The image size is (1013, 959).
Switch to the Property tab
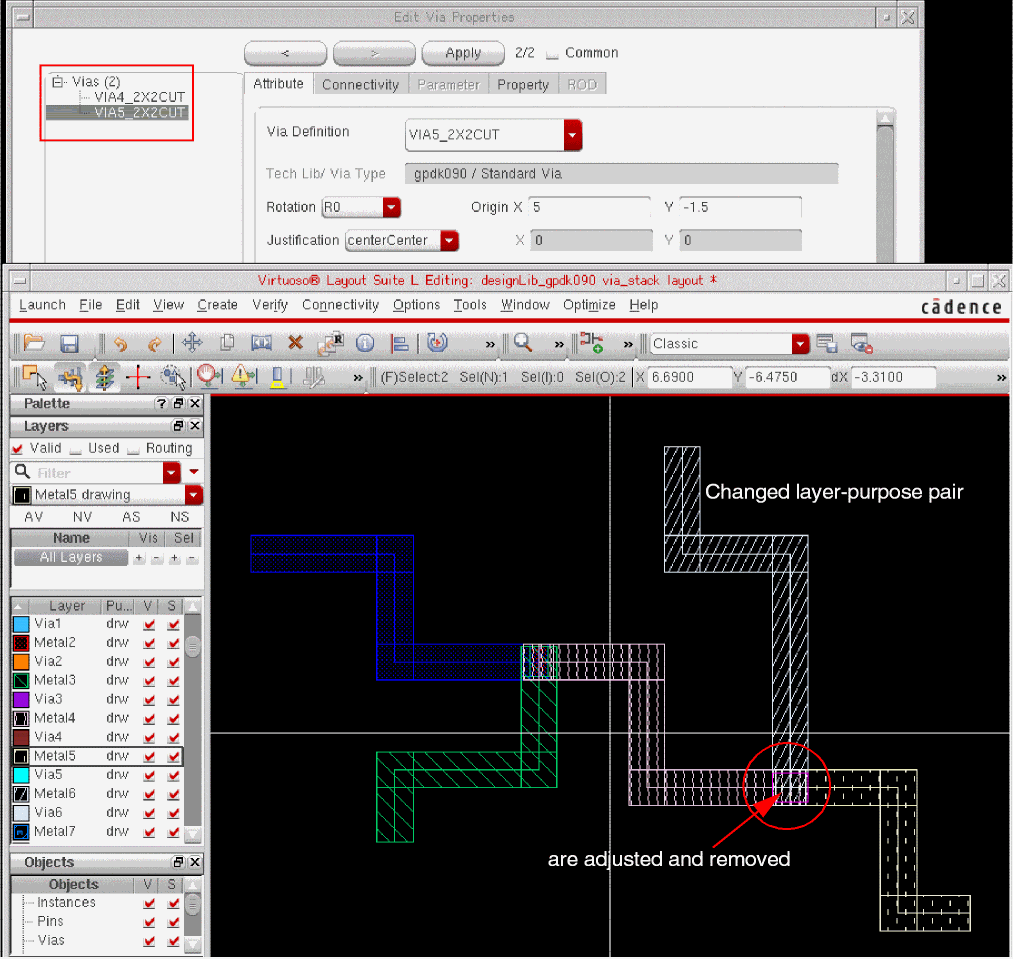(523, 85)
